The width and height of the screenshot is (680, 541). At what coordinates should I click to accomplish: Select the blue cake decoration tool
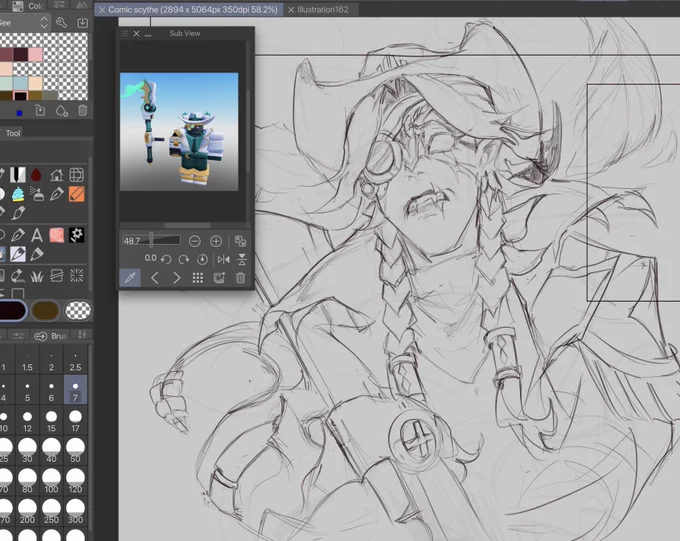18,194
